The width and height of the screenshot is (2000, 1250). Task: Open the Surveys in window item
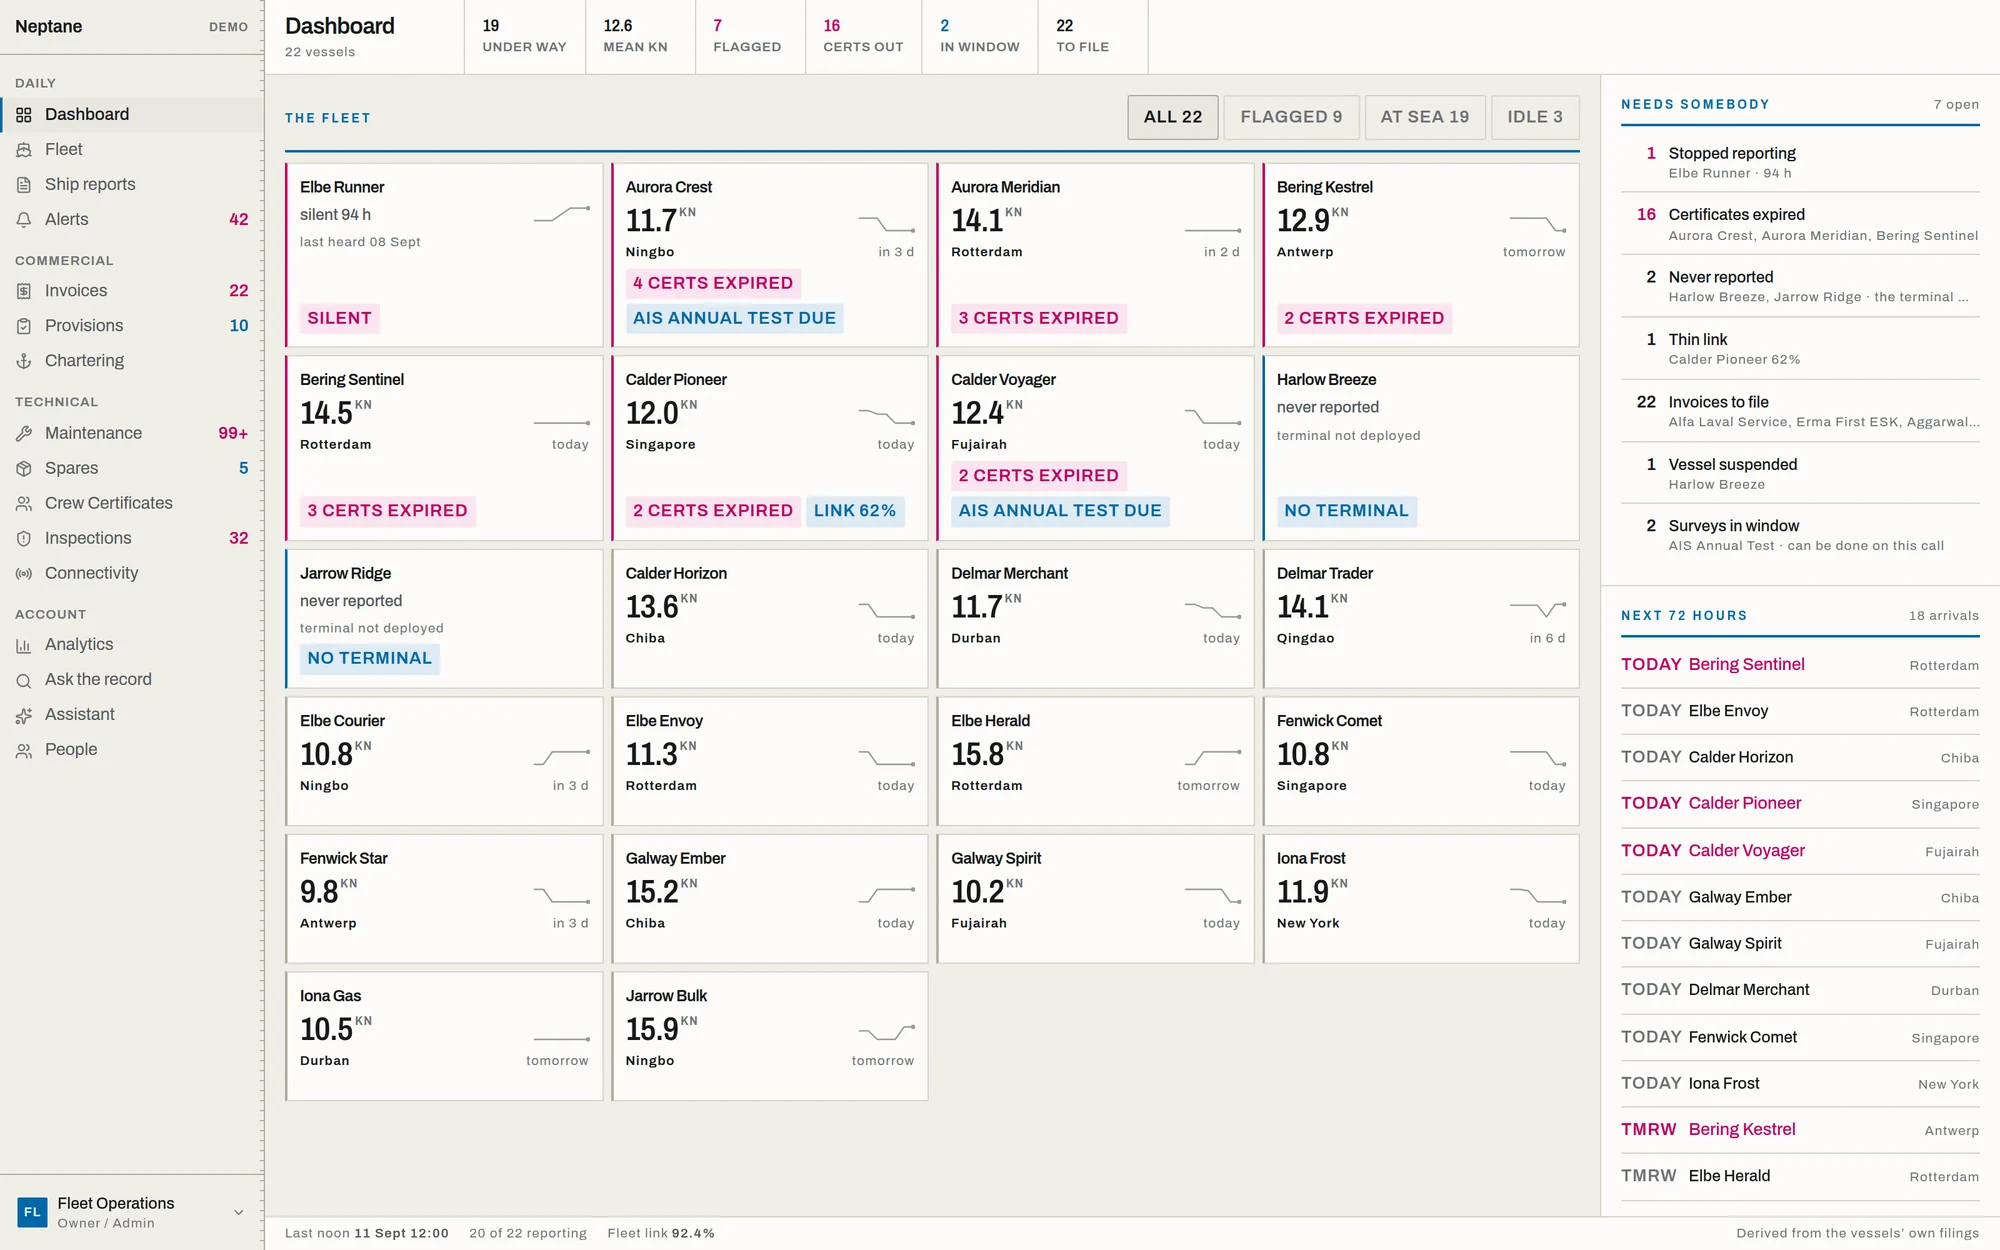tap(1800, 535)
